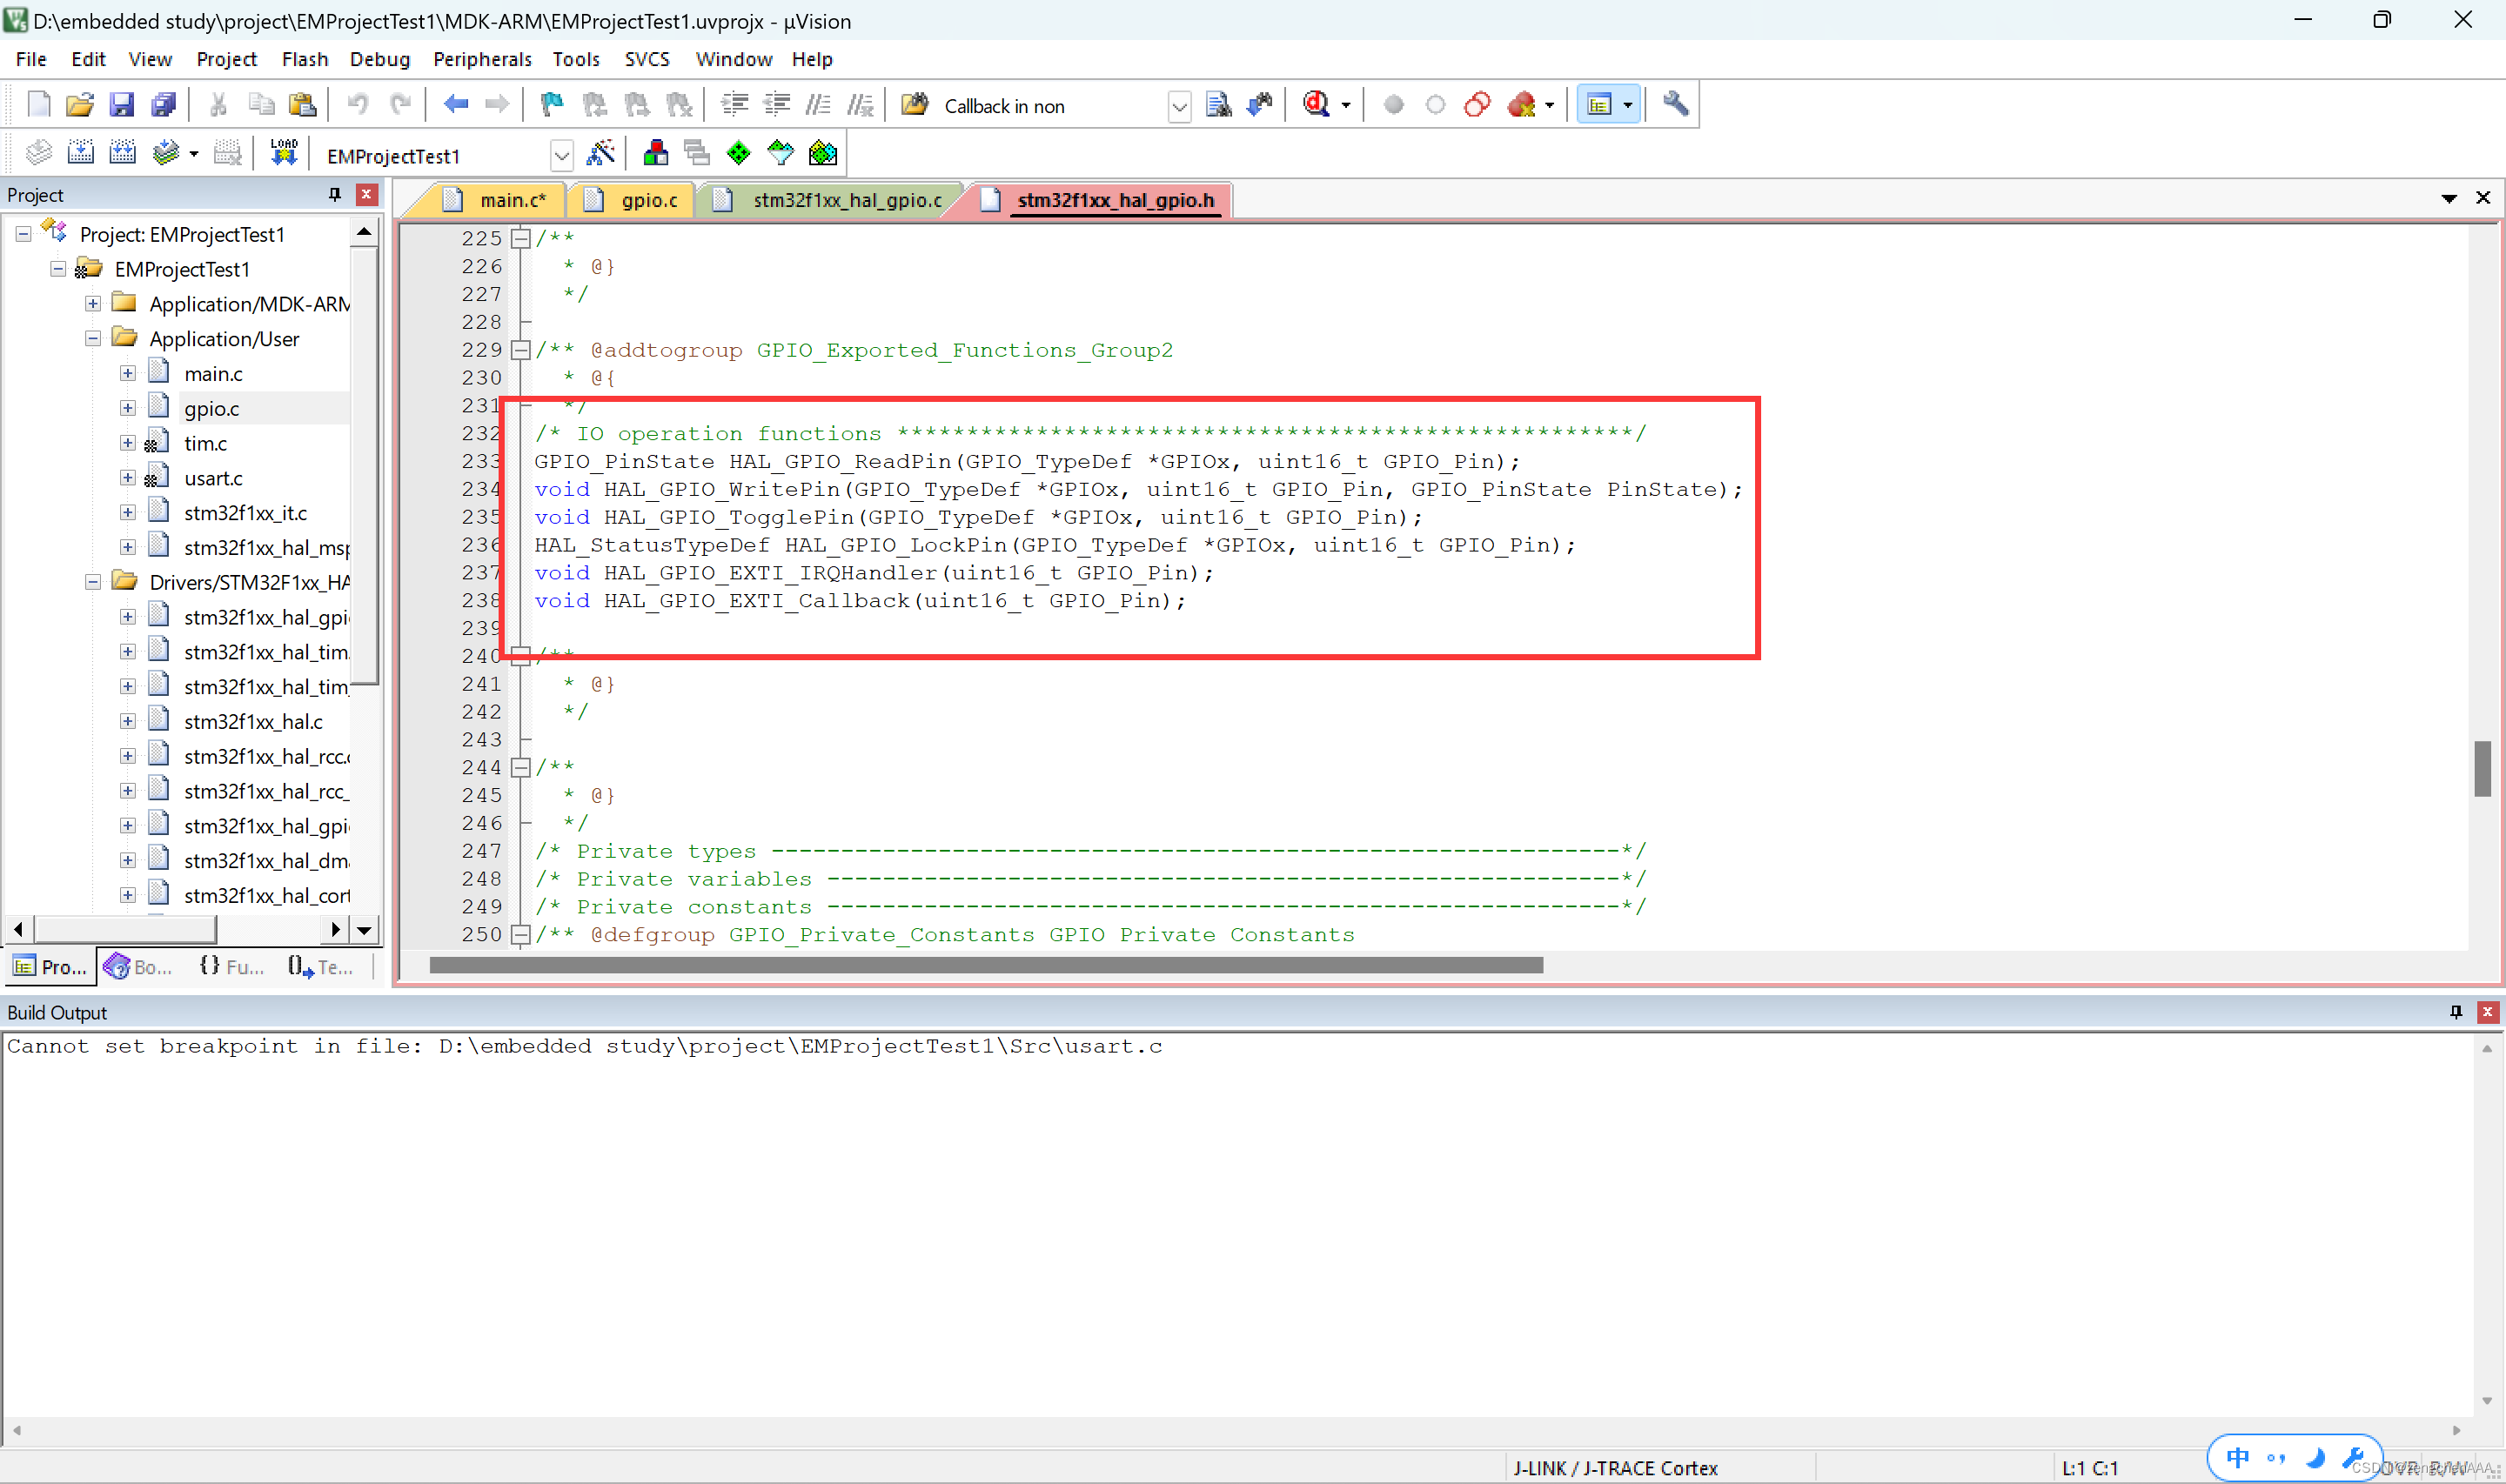Click the Functions tab at bottom panel
The image size is (2506, 1484).
[231, 966]
